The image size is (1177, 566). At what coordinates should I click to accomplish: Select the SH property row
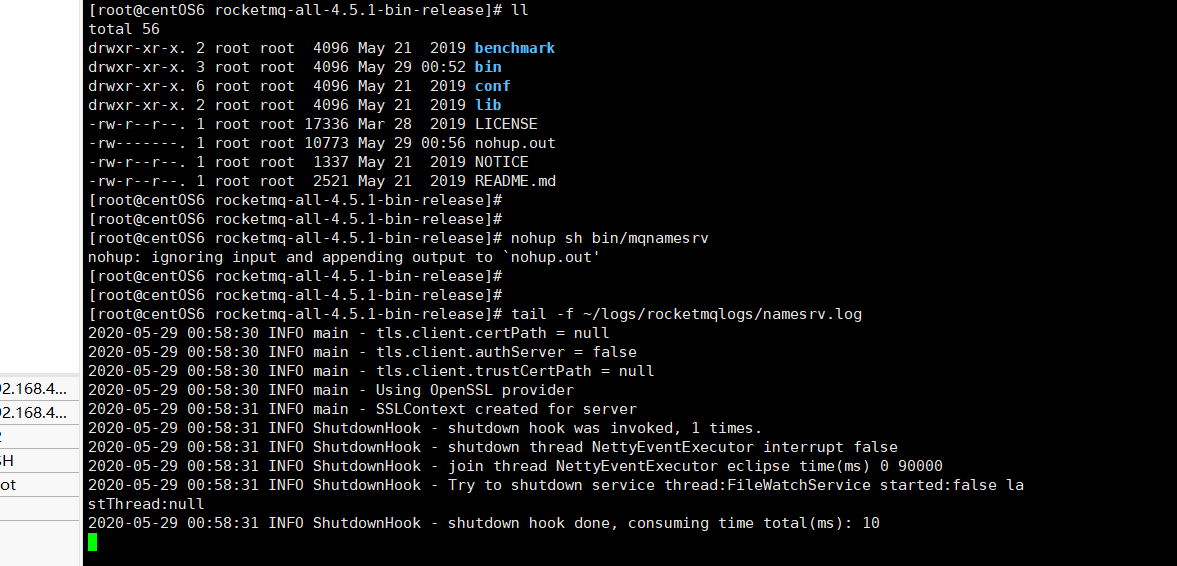[39, 461]
